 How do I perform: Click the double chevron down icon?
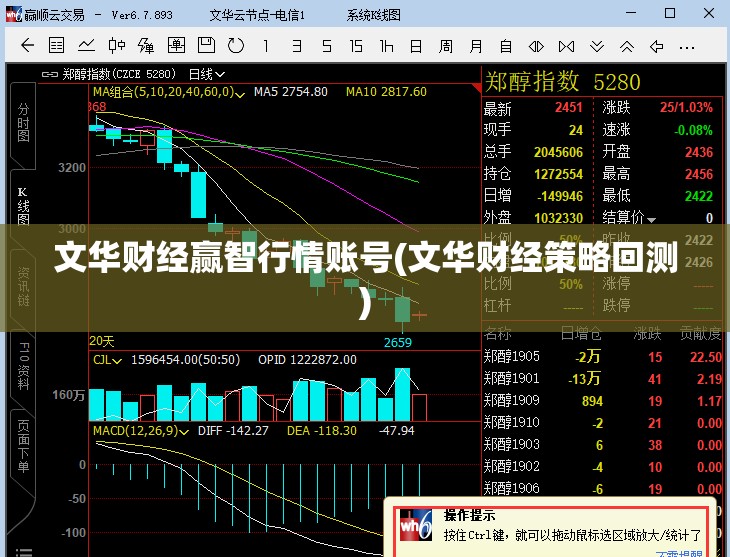597,46
